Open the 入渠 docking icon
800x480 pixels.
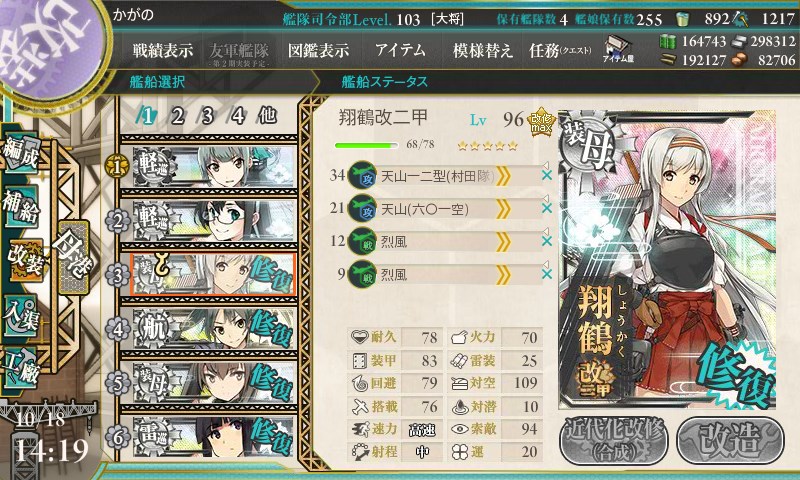[x=20, y=315]
